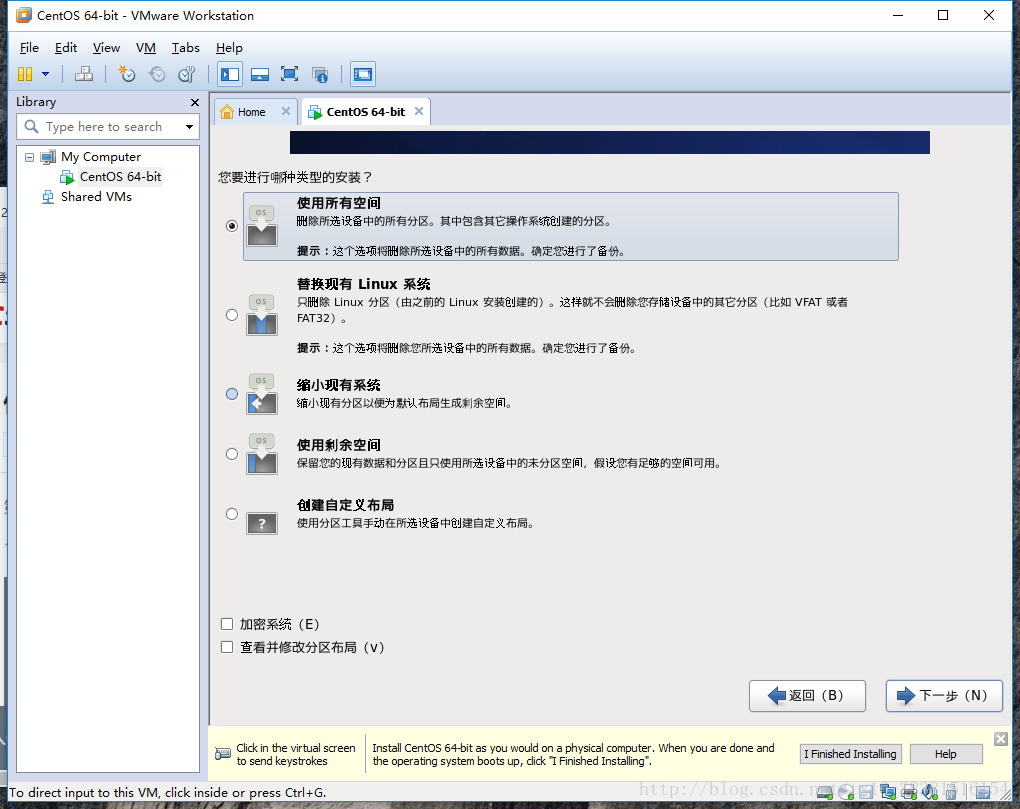The width and height of the screenshot is (1020, 809).
Task: Select the 缩小现有系统 radio option
Action: (x=232, y=394)
